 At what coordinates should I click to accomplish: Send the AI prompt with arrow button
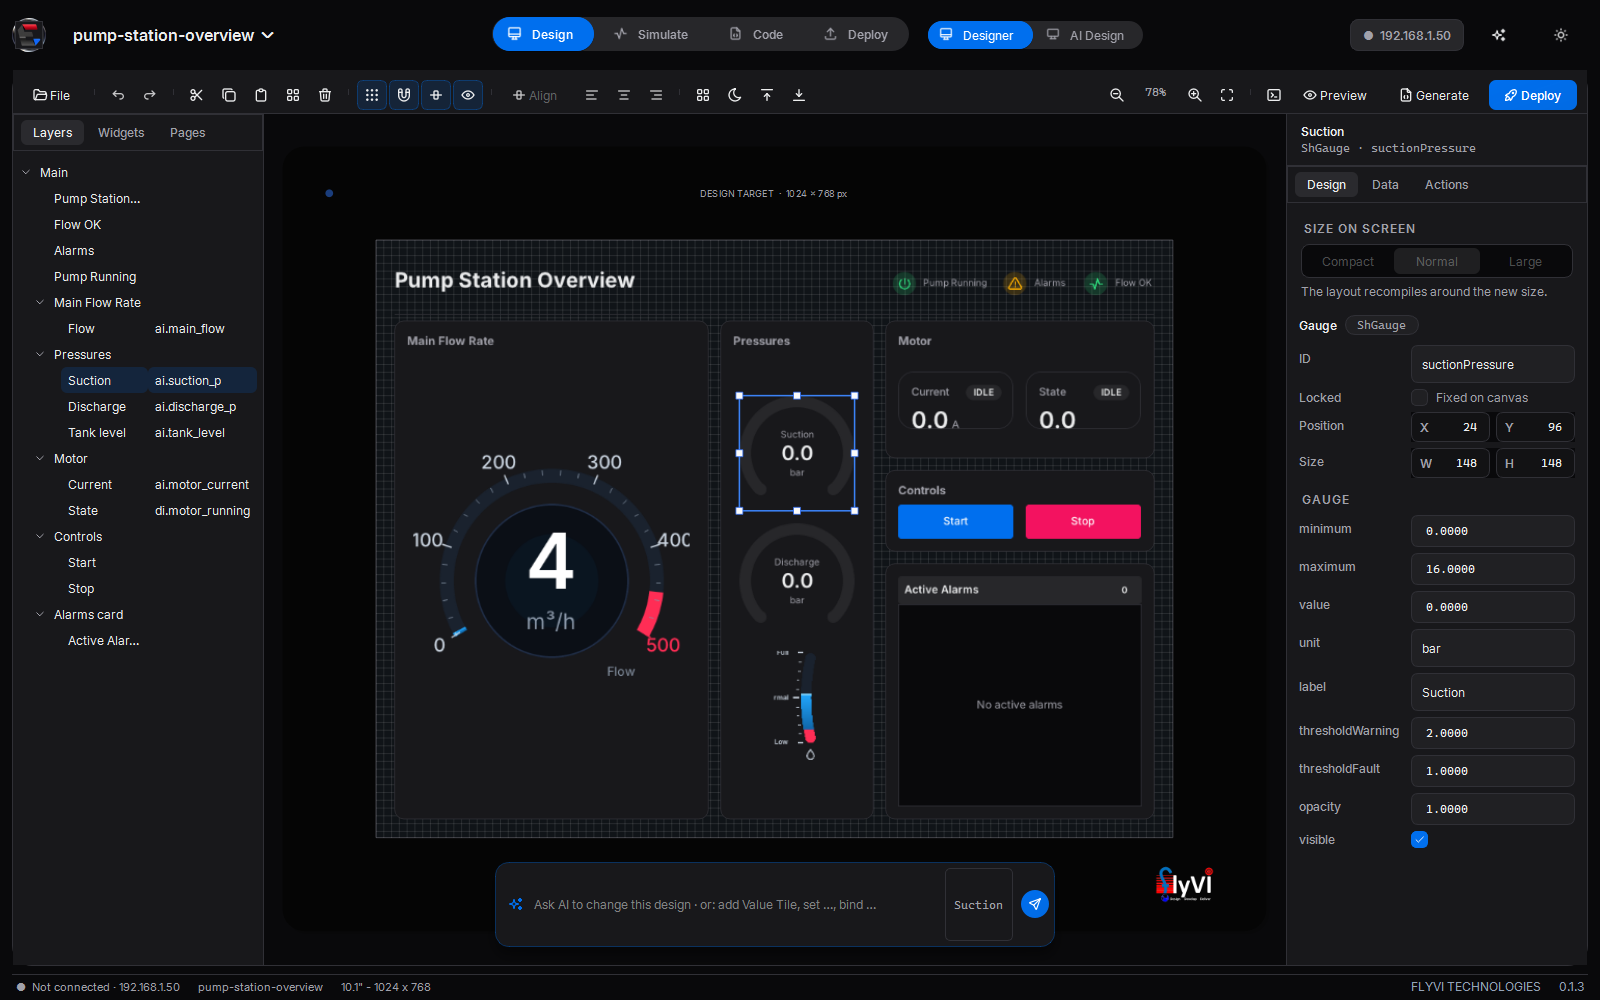[1035, 904]
